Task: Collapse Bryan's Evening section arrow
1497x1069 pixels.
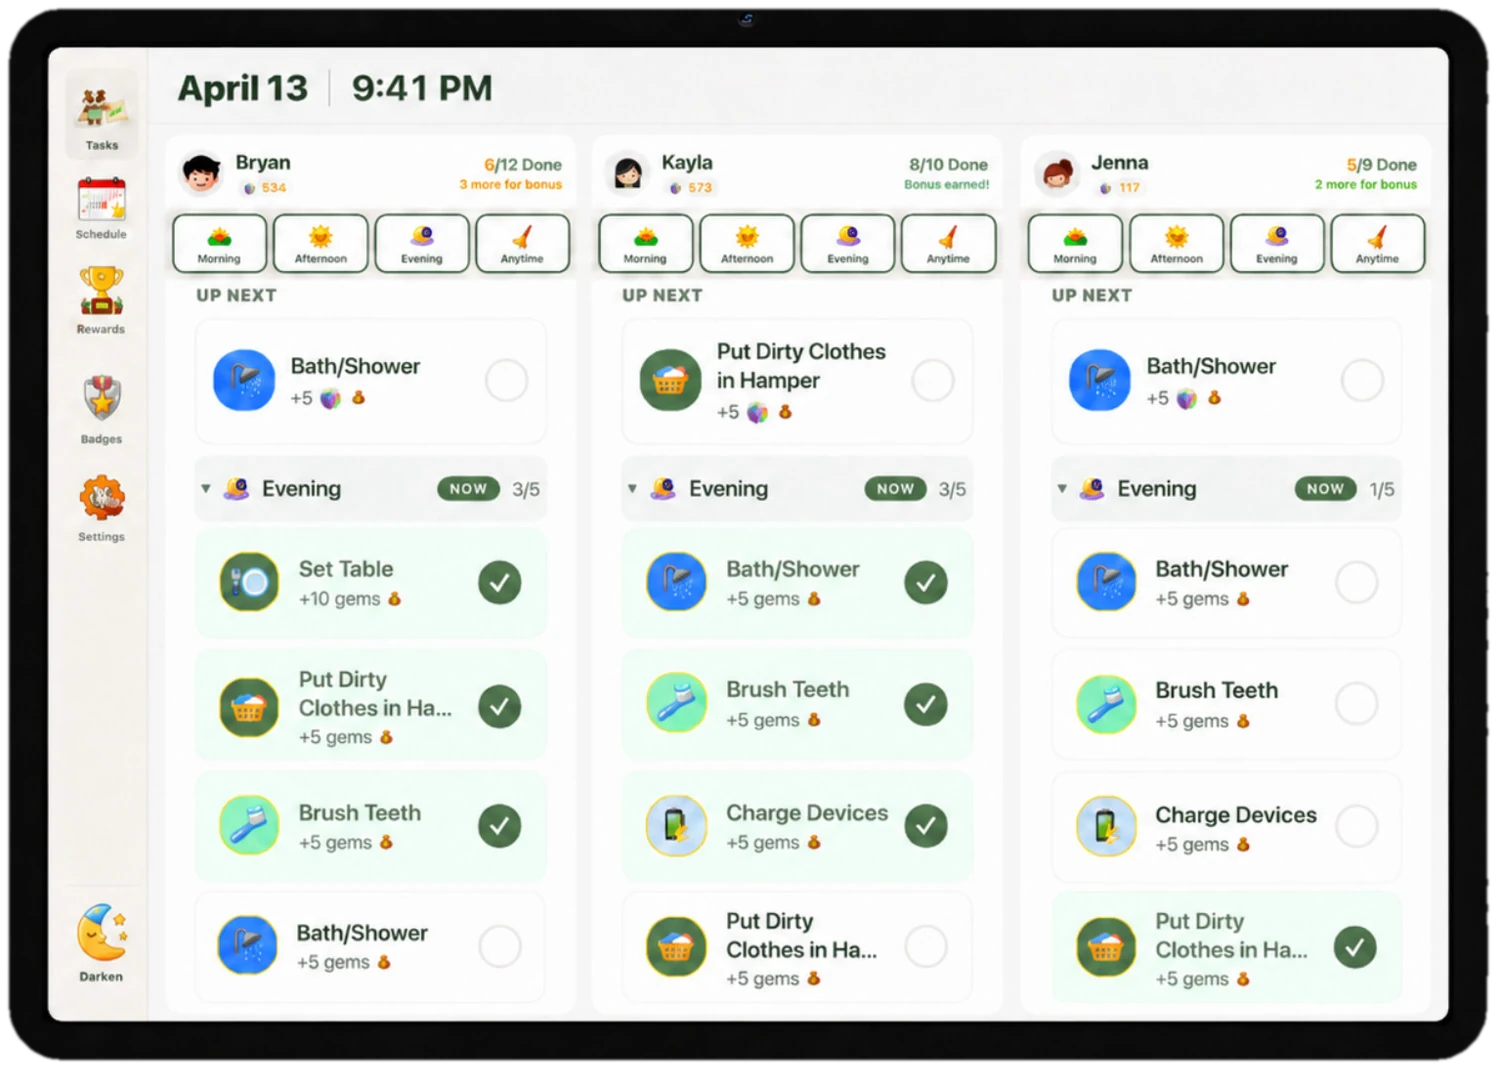Action: tap(206, 489)
